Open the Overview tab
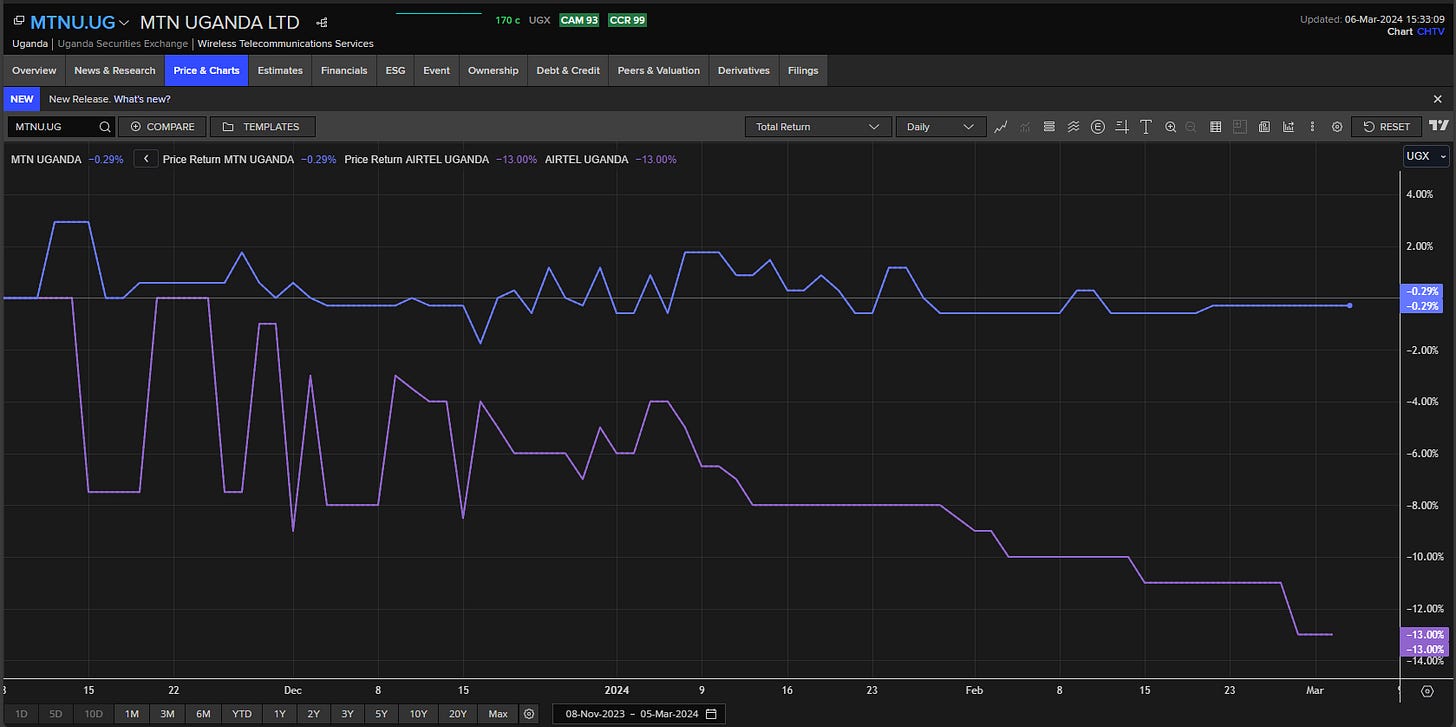This screenshot has height=727, width=1456. pos(34,70)
